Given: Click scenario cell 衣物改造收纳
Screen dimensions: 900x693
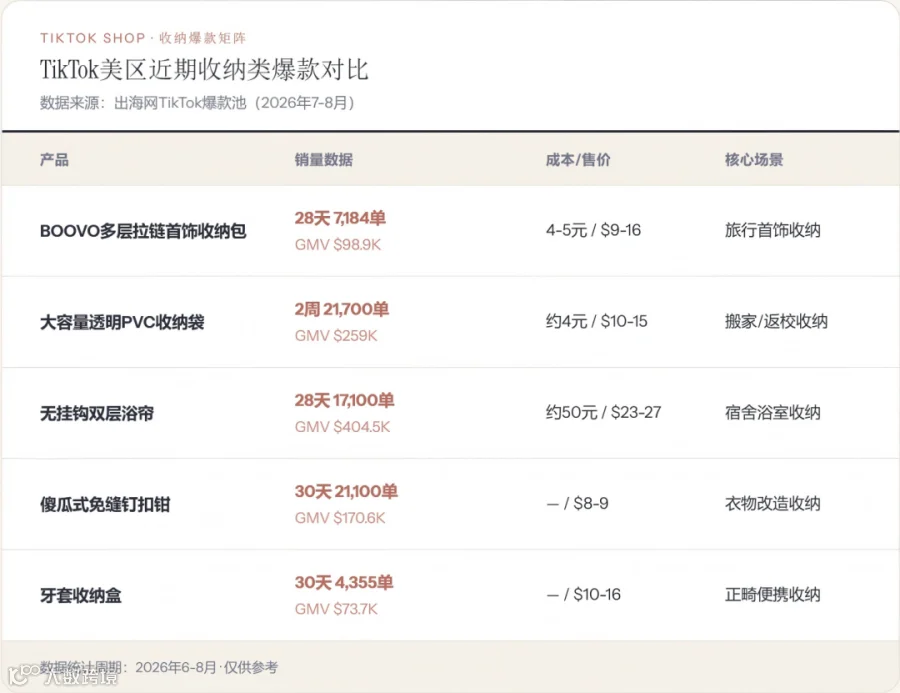Looking at the screenshot, I should click(x=773, y=504).
